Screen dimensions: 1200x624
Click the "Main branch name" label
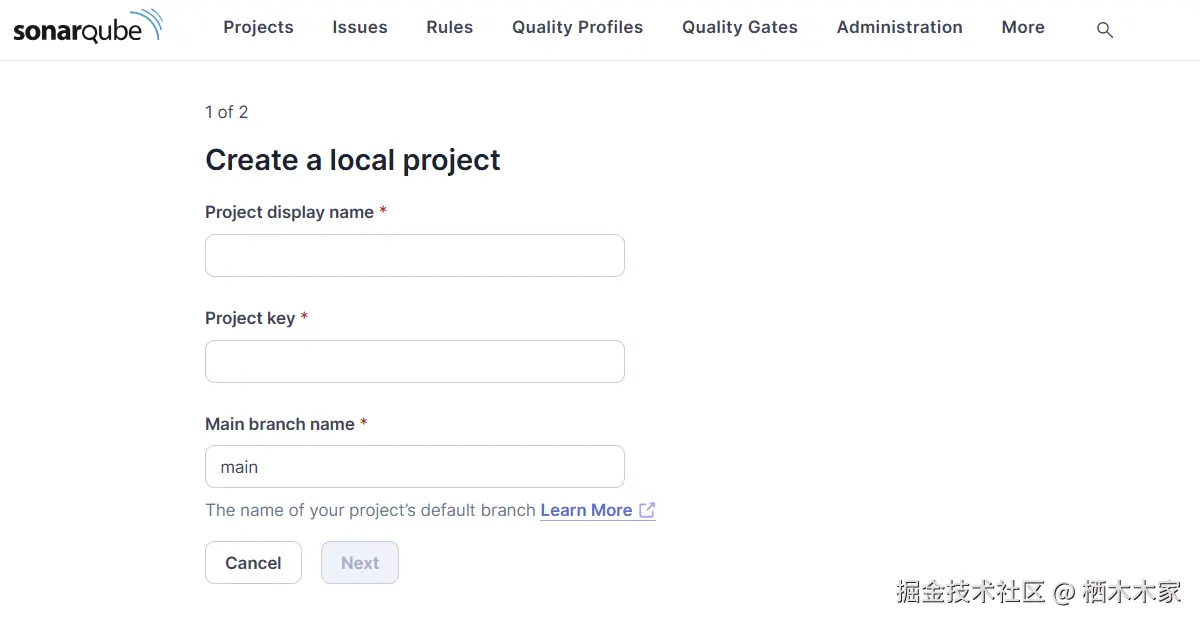pyautogui.click(x=280, y=424)
